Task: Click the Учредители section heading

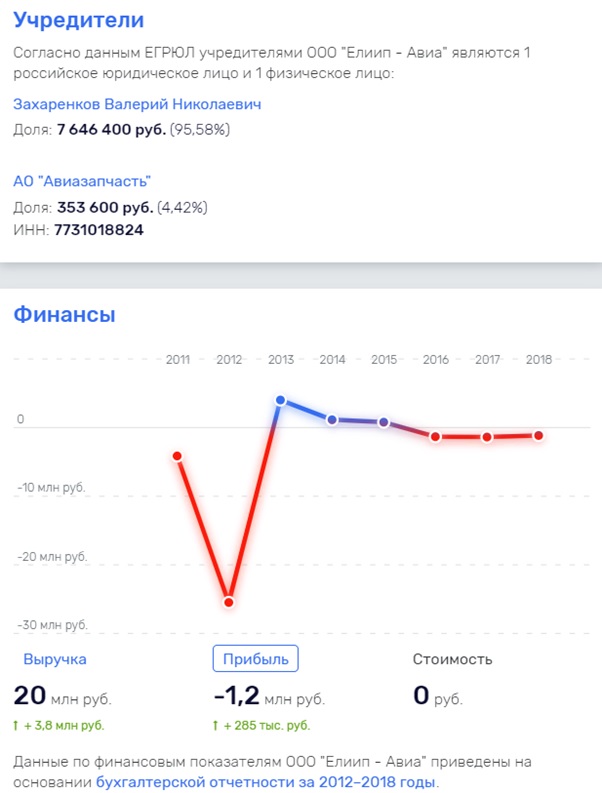Action: click(78, 20)
